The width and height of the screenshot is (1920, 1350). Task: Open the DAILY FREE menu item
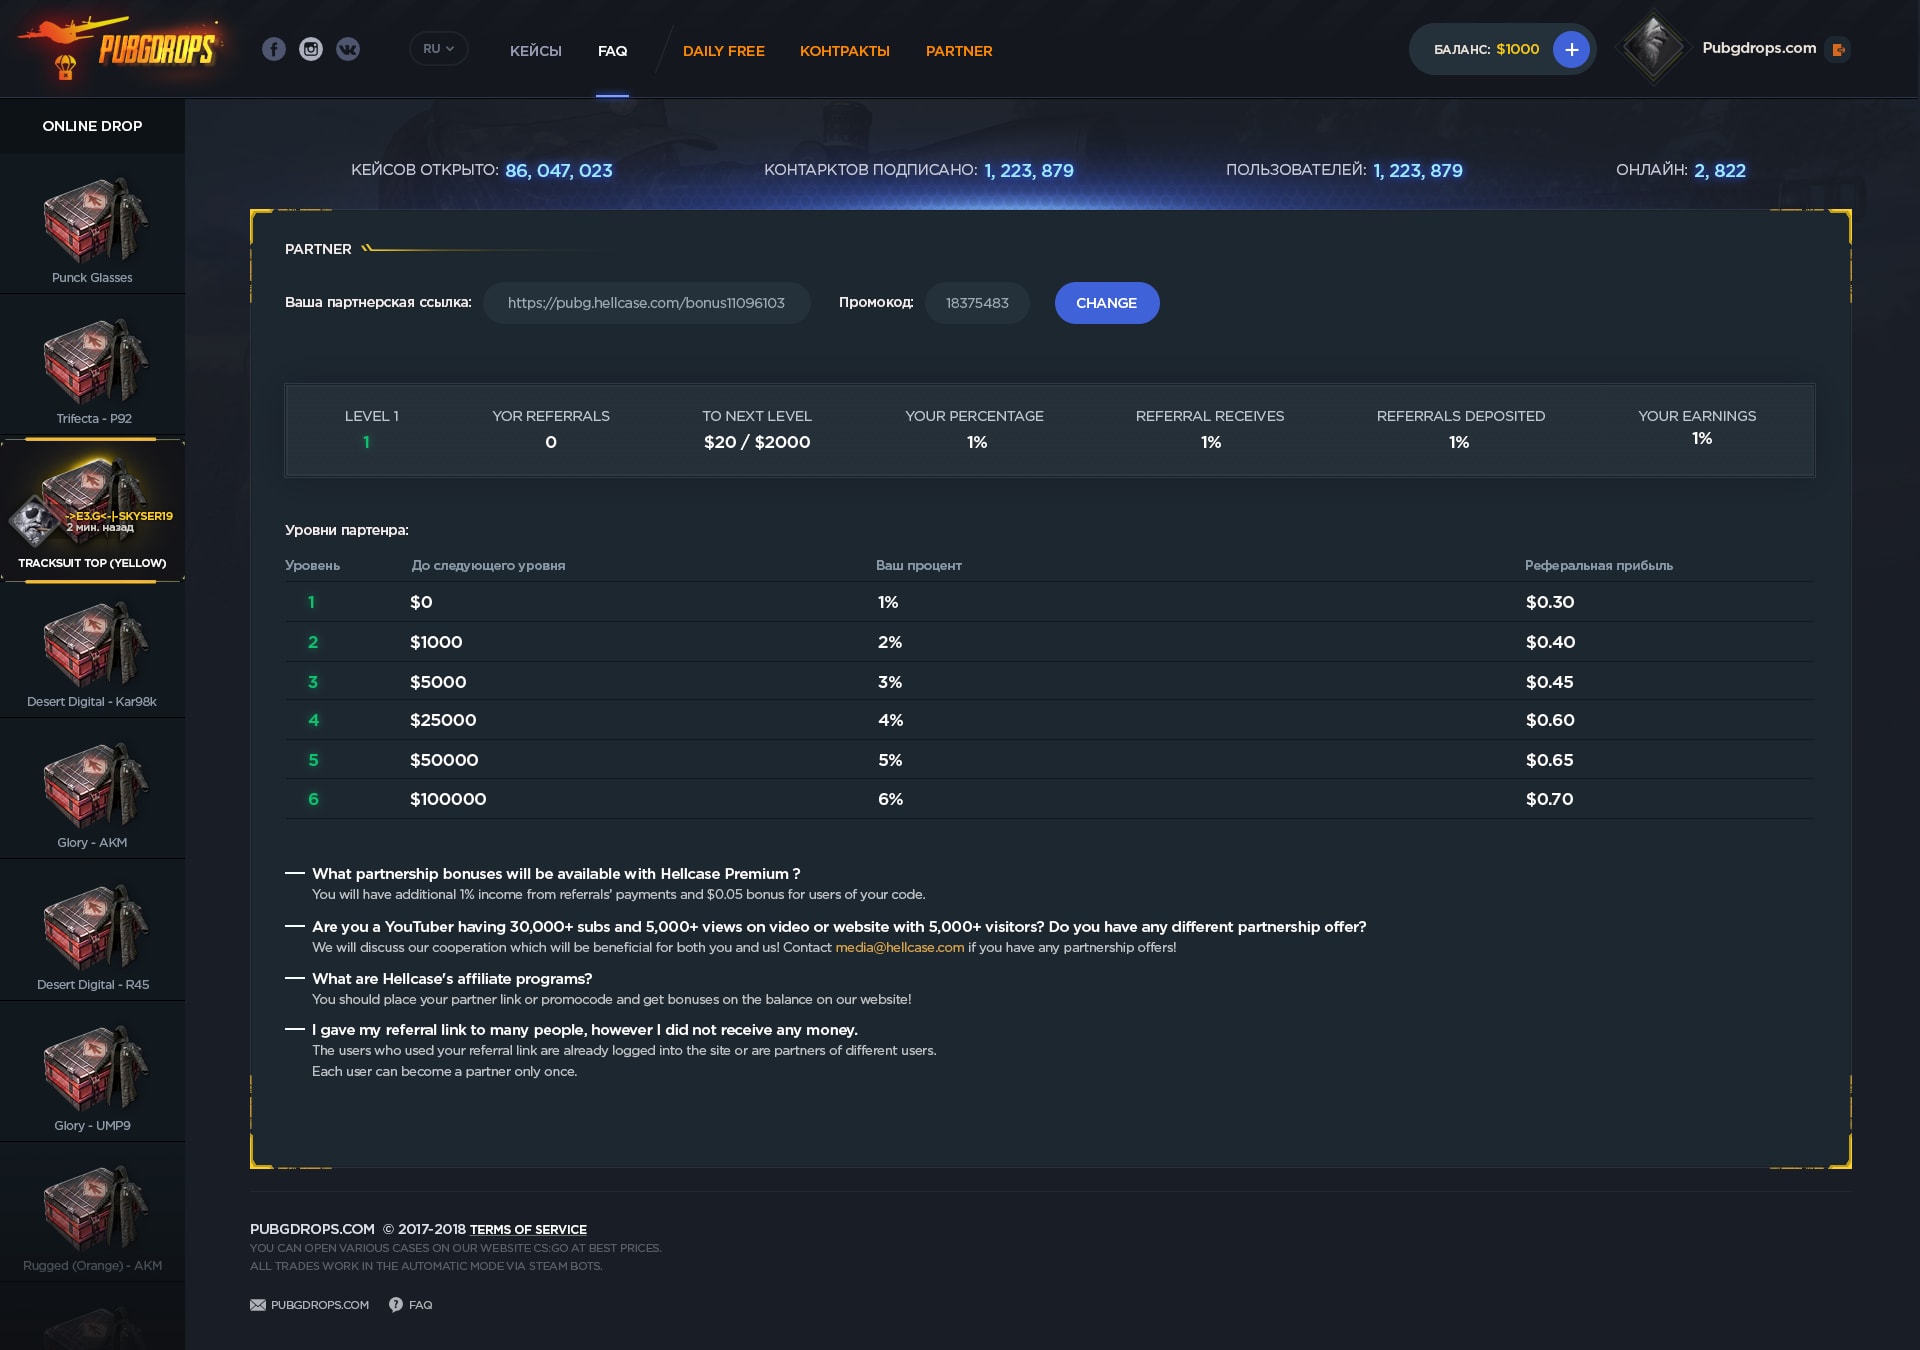point(723,51)
